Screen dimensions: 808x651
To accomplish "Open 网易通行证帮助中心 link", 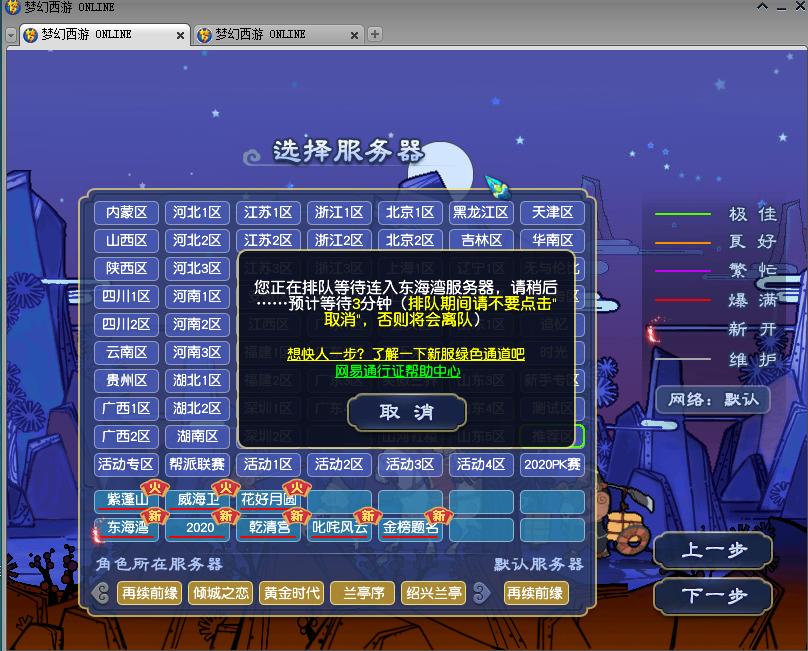I will [x=398, y=371].
